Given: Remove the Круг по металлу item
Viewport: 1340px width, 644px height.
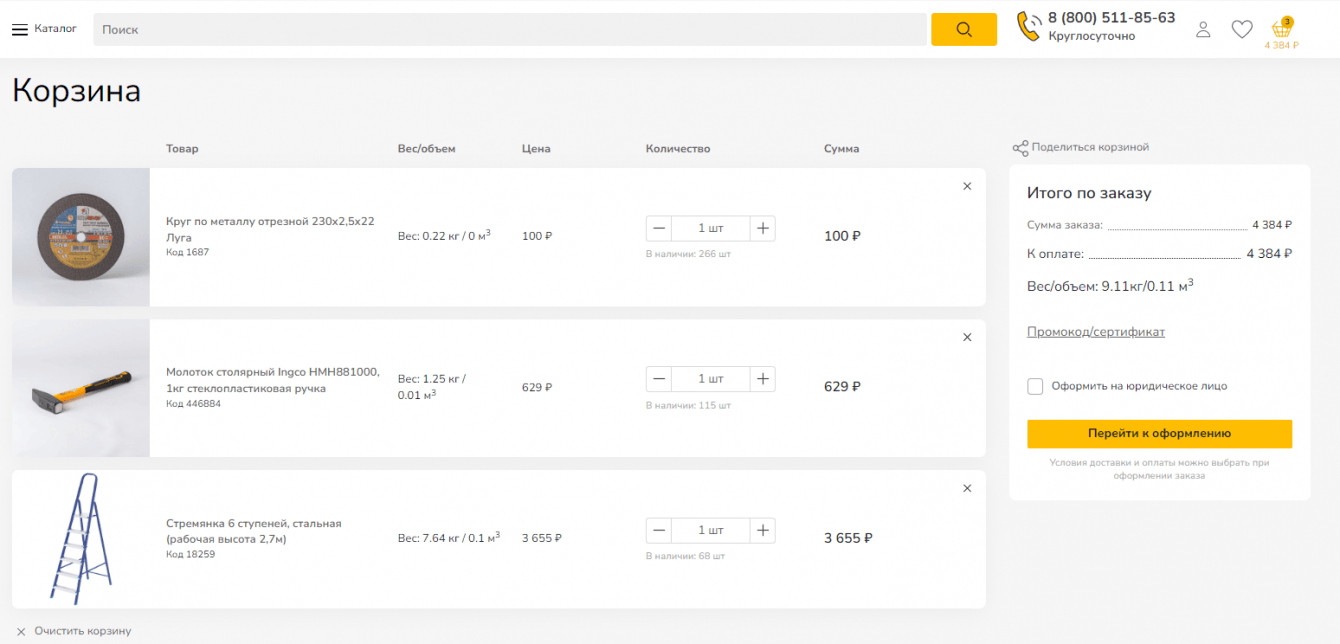Looking at the screenshot, I should pos(967,186).
